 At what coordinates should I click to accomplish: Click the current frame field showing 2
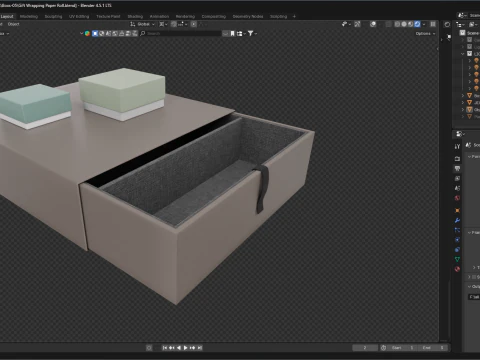(x=365, y=348)
